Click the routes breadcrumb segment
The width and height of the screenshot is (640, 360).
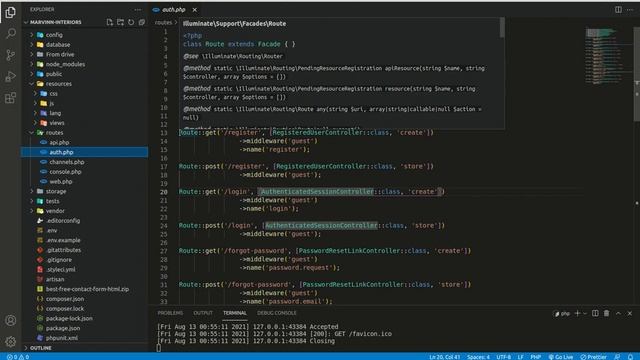pyautogui.click(x=163, y=23)
